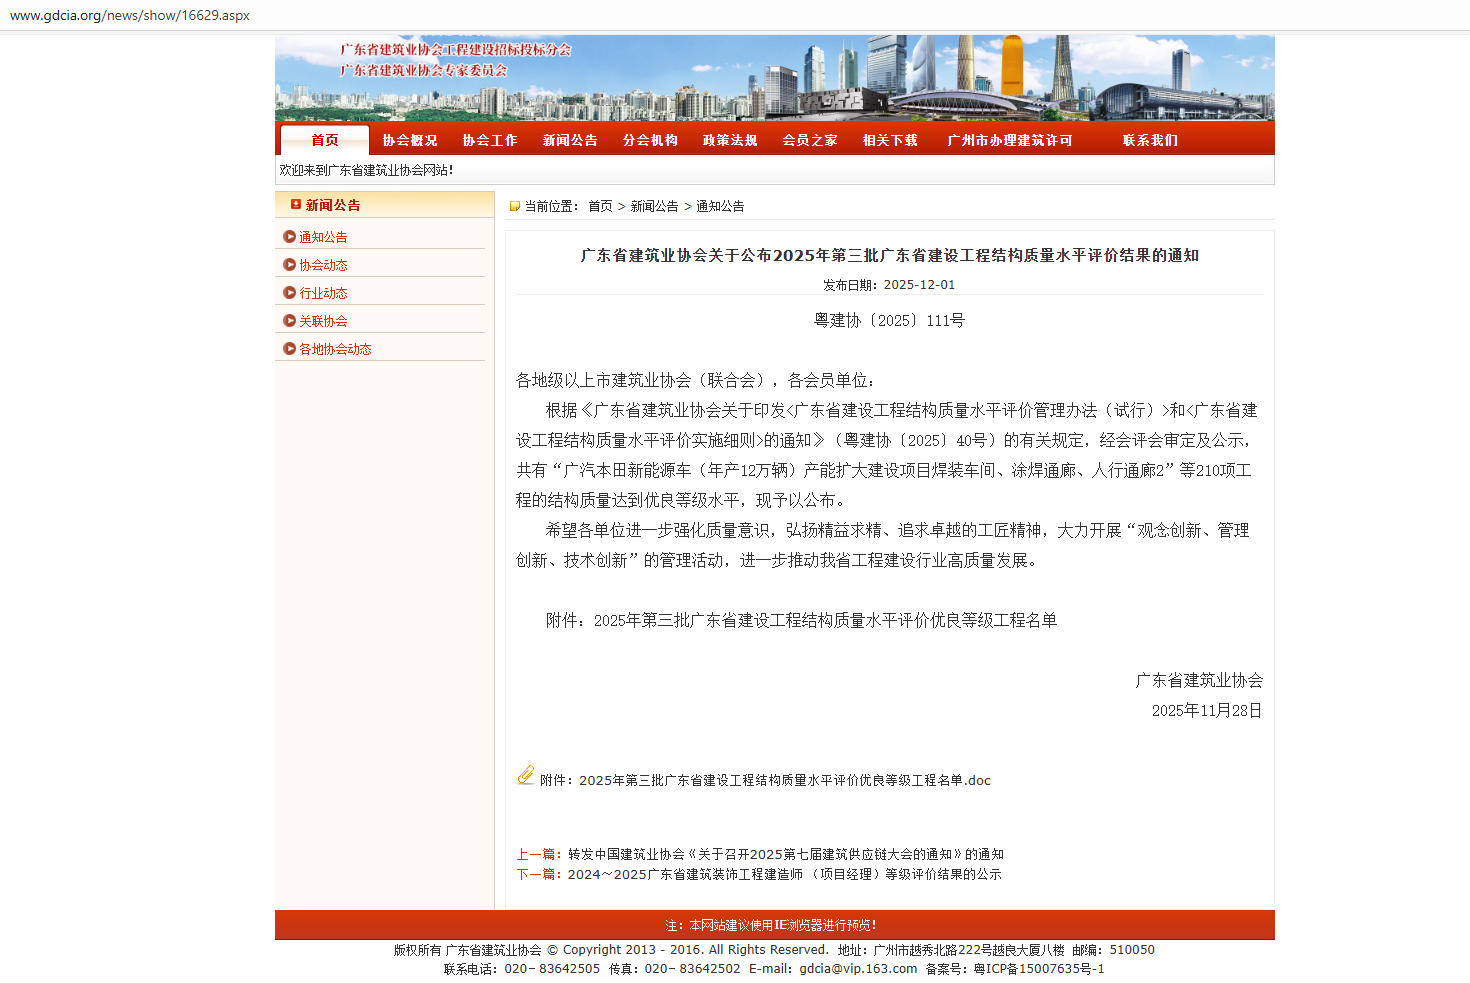Viewport: 1470px width, 984px height.
Task: Click 新闻公告 in the breadcrumb path
Action: click(654, 206)
